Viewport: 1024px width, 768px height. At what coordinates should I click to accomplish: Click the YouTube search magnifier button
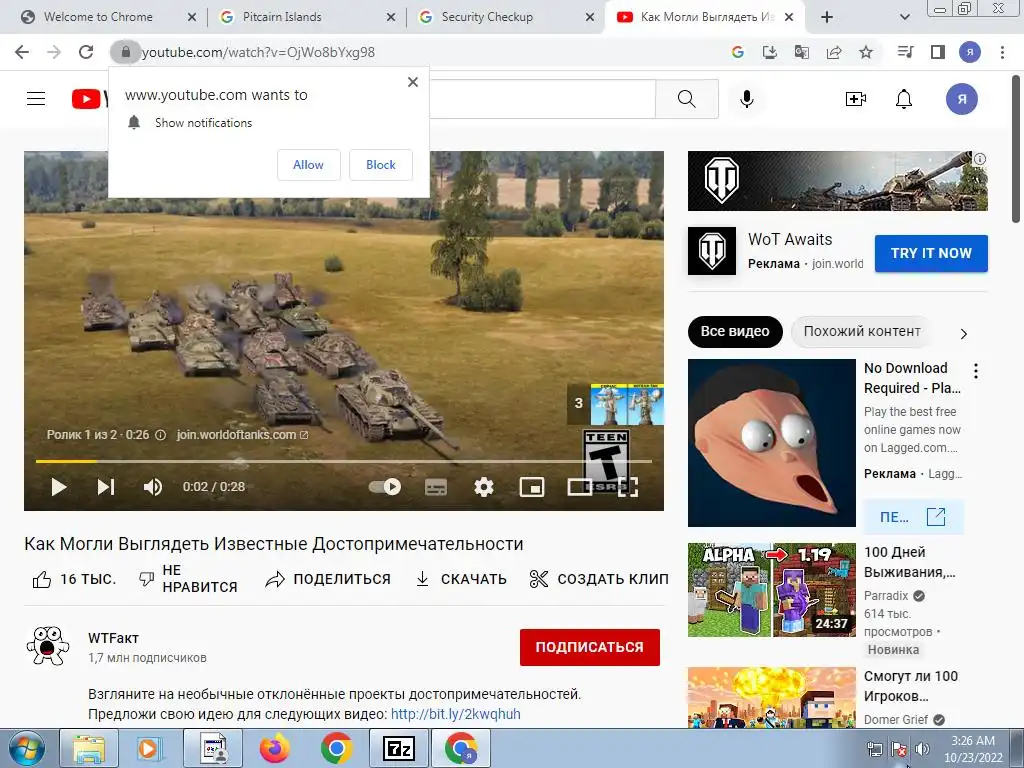pos(686,99)
